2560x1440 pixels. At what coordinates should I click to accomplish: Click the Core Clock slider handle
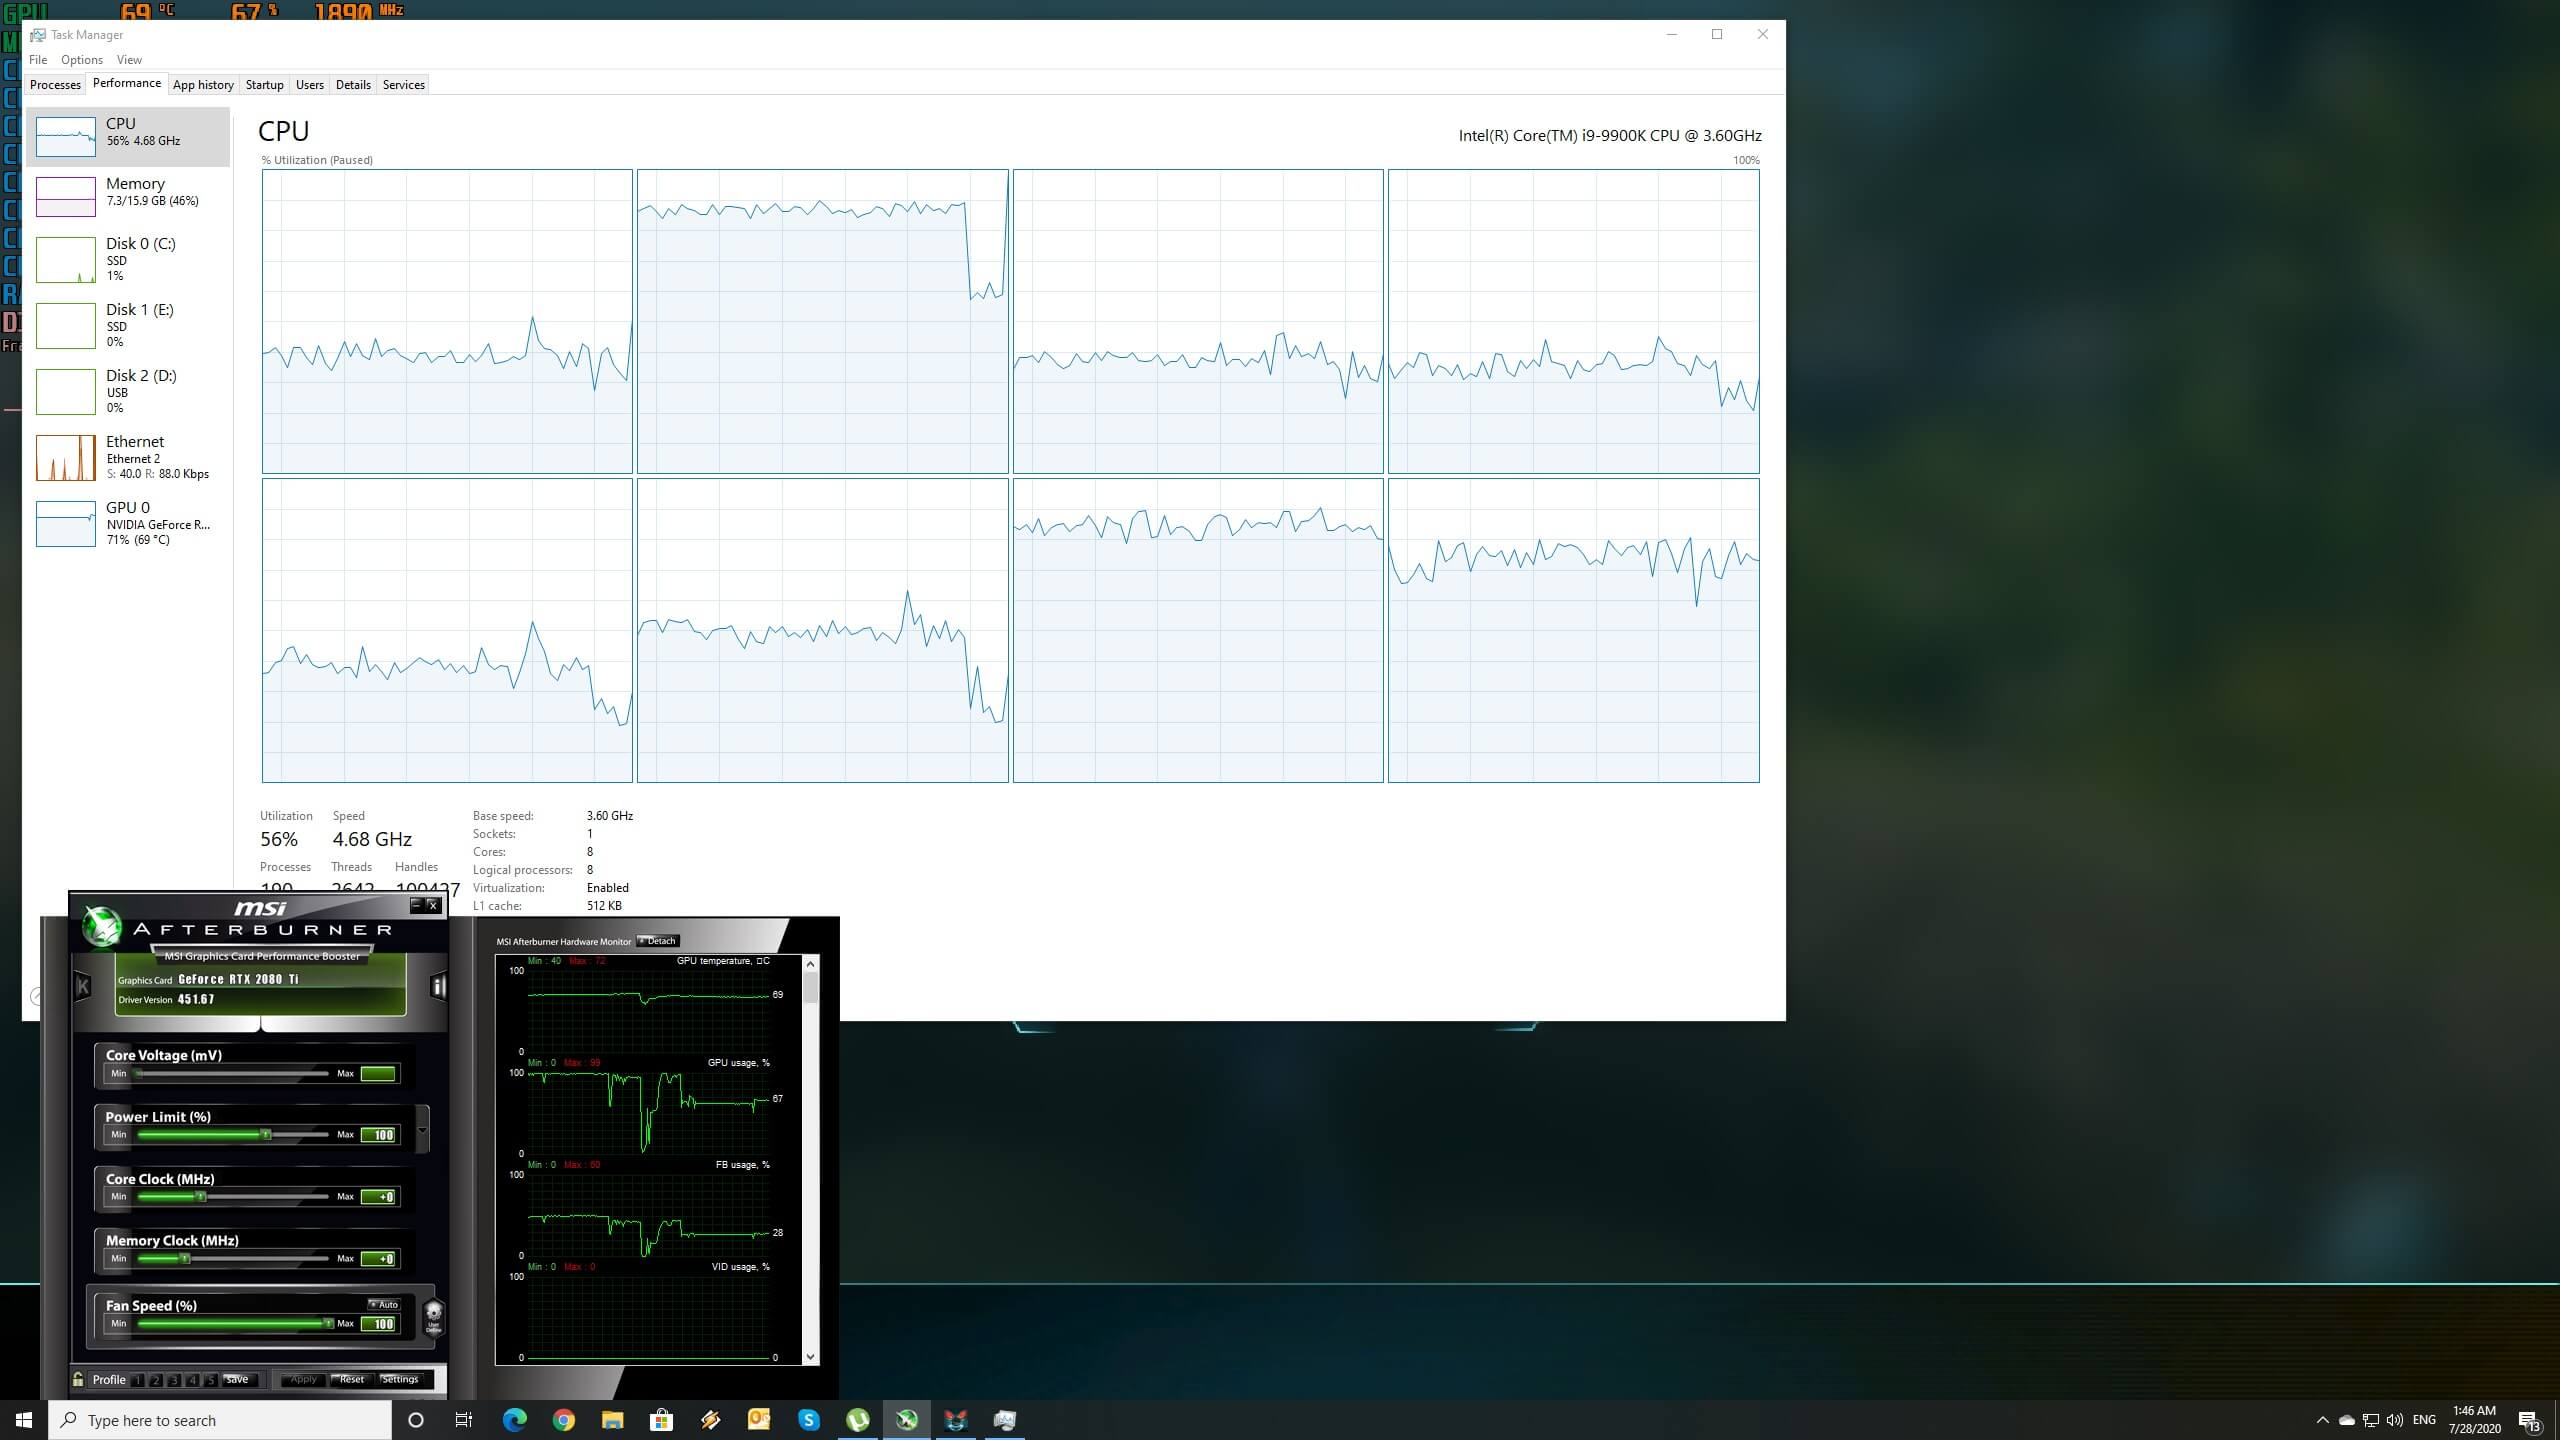point(201,1196)
